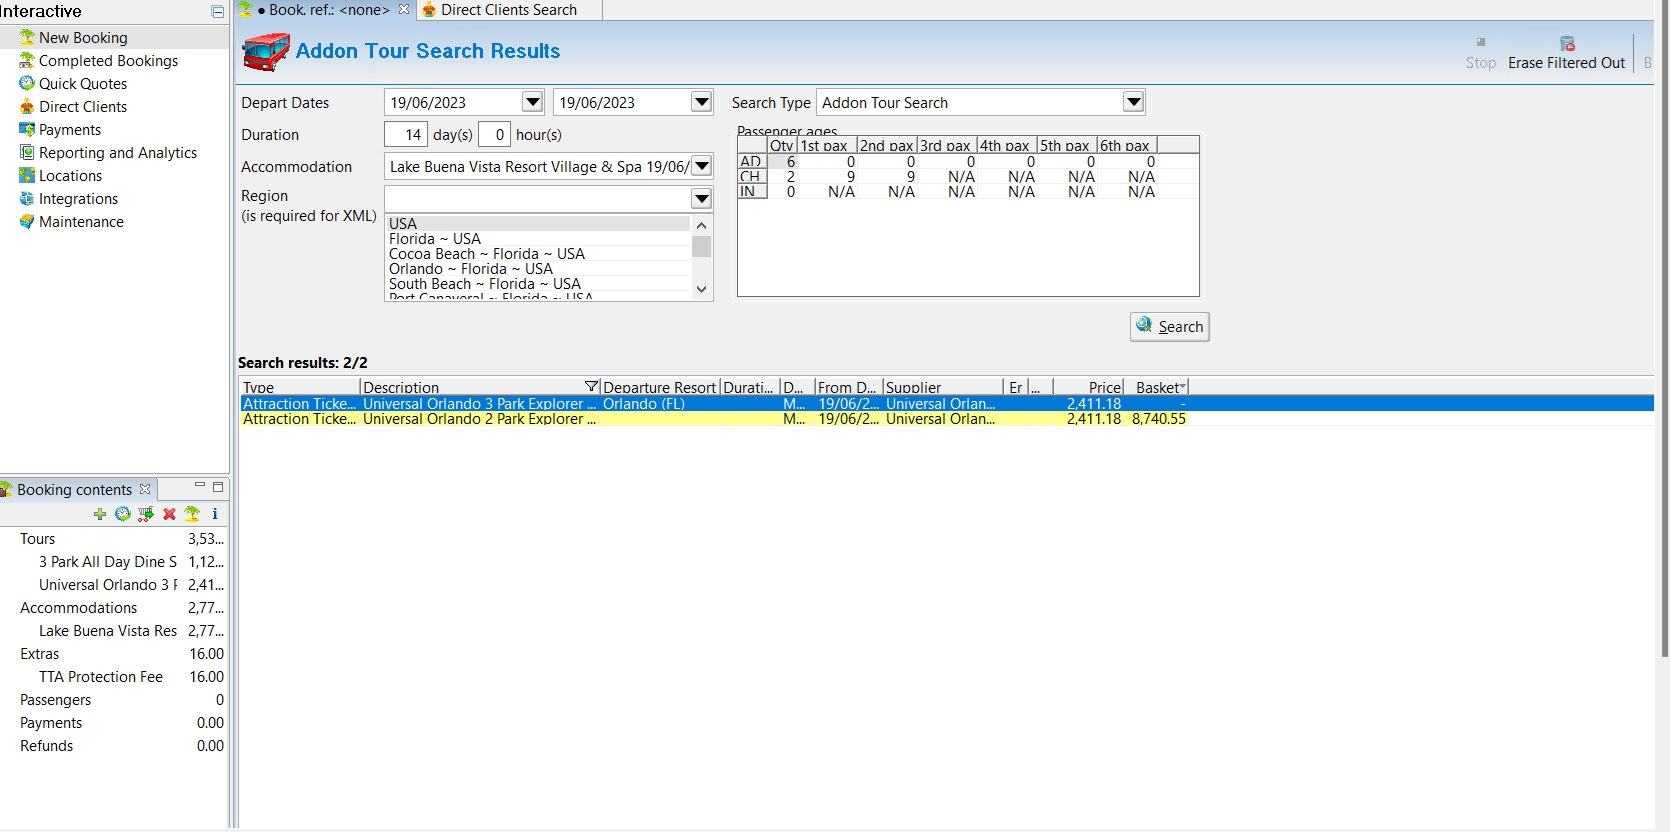This screenshot has height=832, width=1670.
Task: Expand the Region dropdown
Action: pyautogui.click(x=702, y=198)
